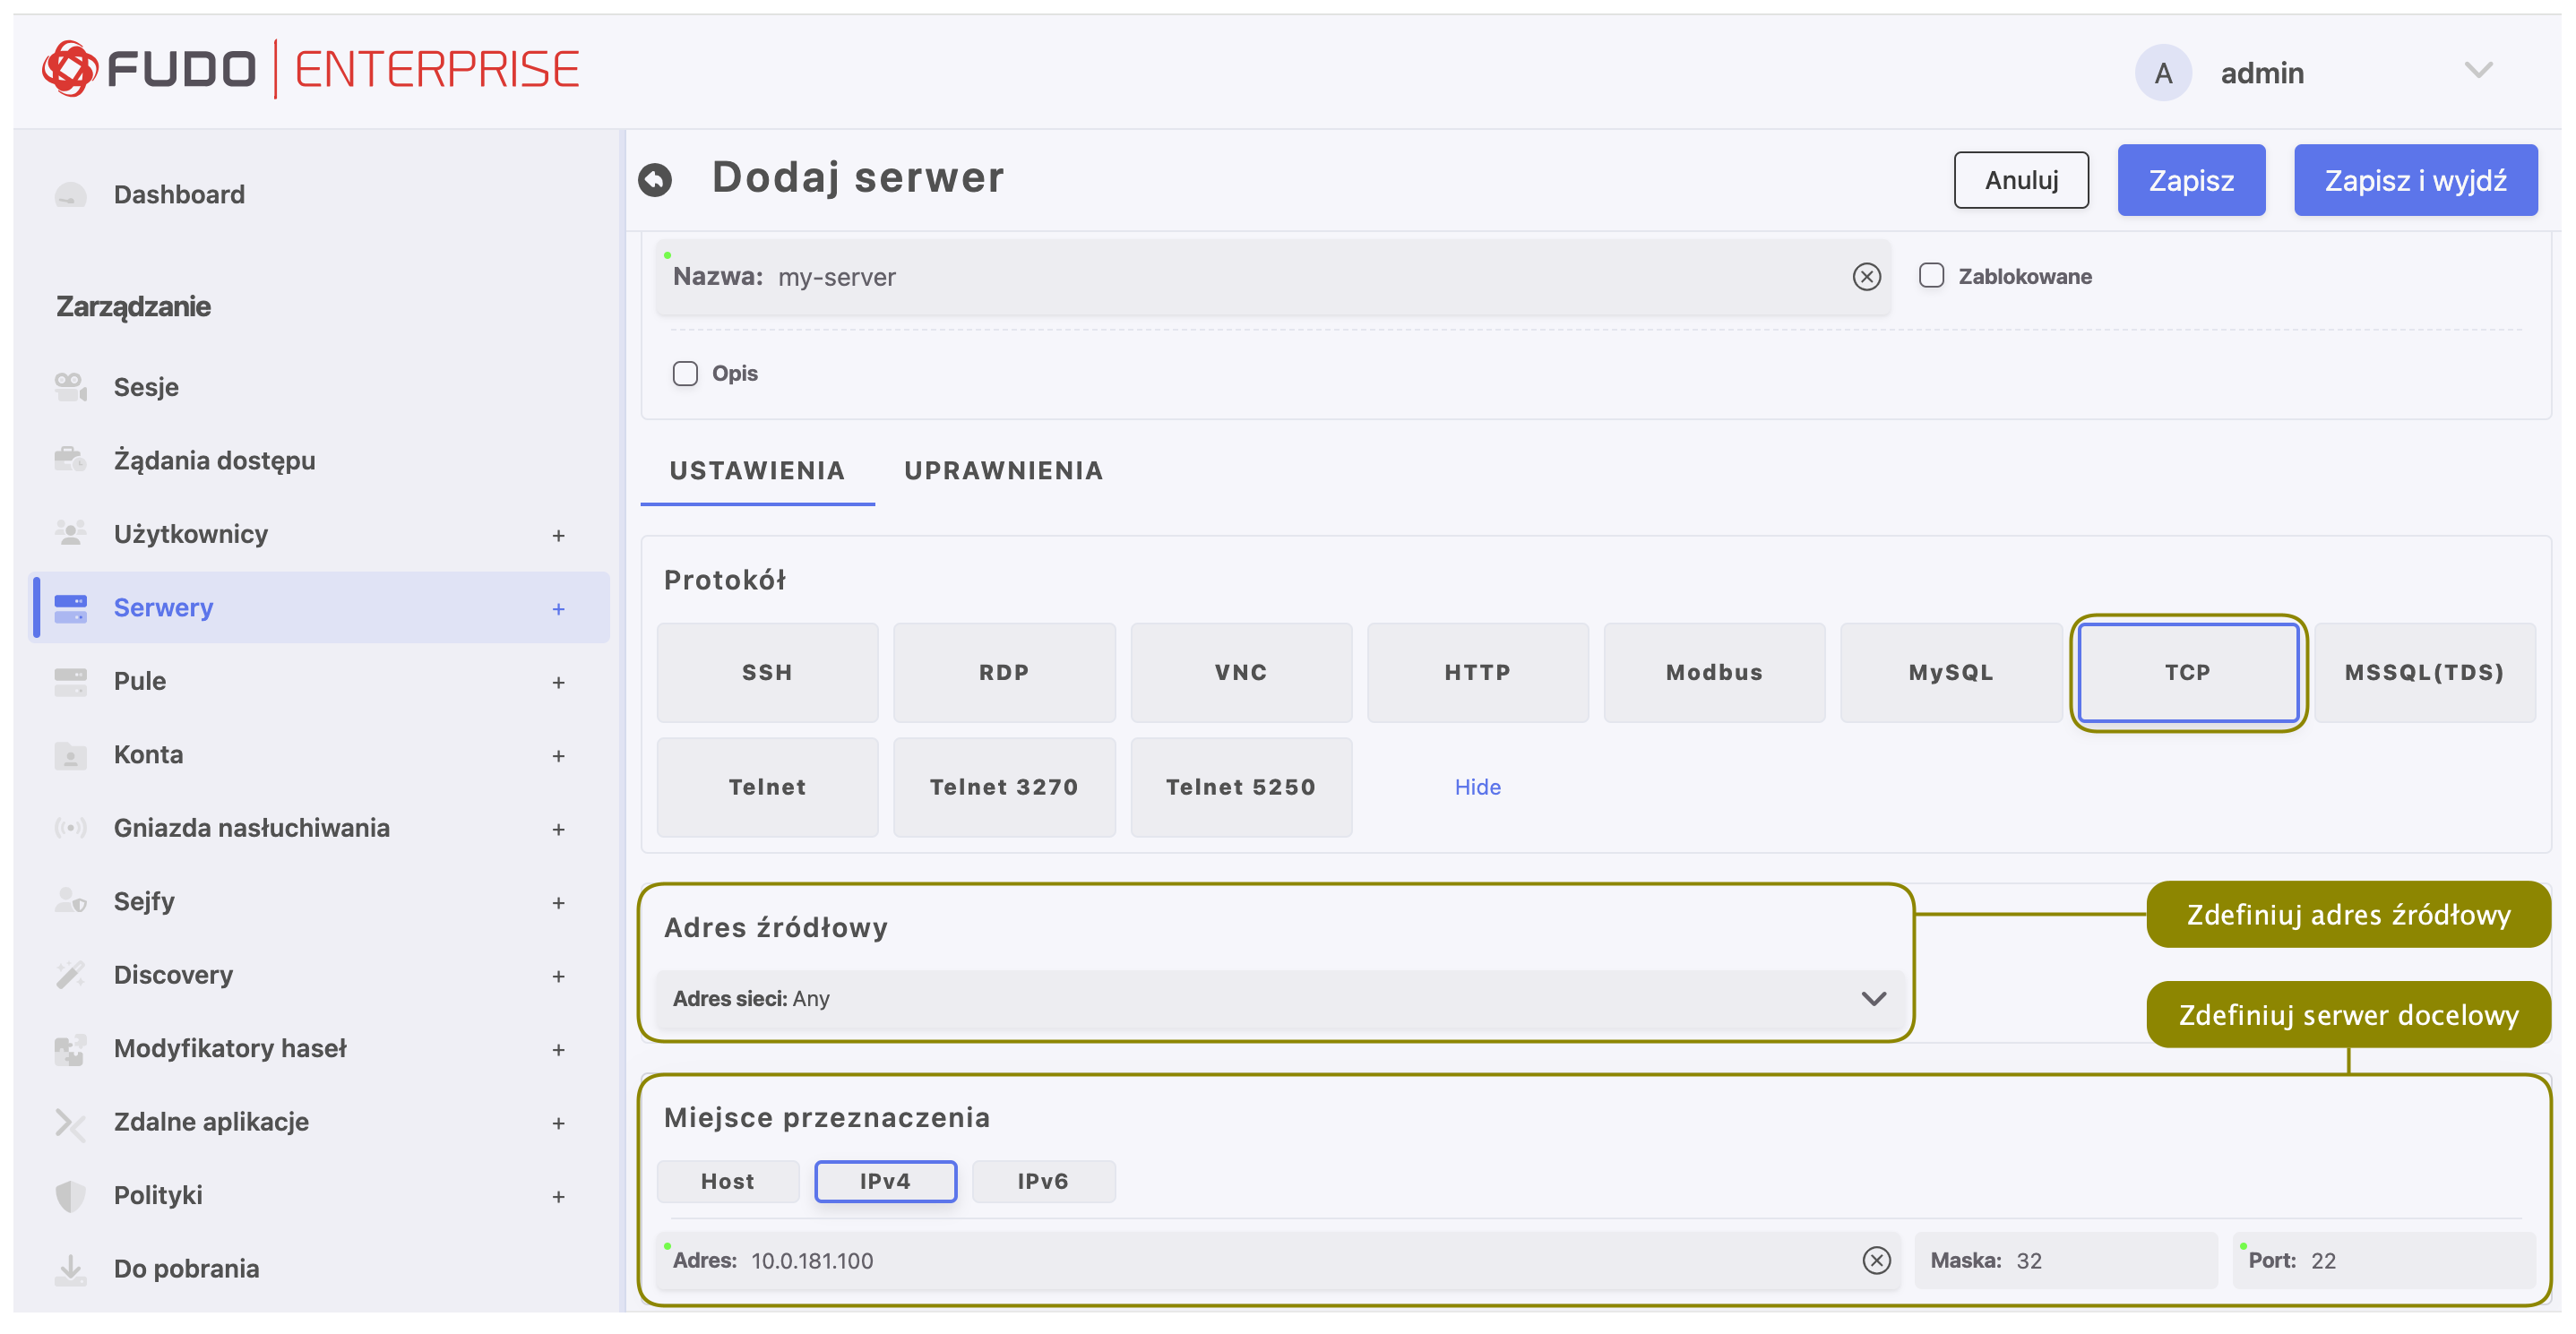This screenshot has width=2576, height=1334.
Task: Click plus icon next to Polityki
Action: 558,1196
